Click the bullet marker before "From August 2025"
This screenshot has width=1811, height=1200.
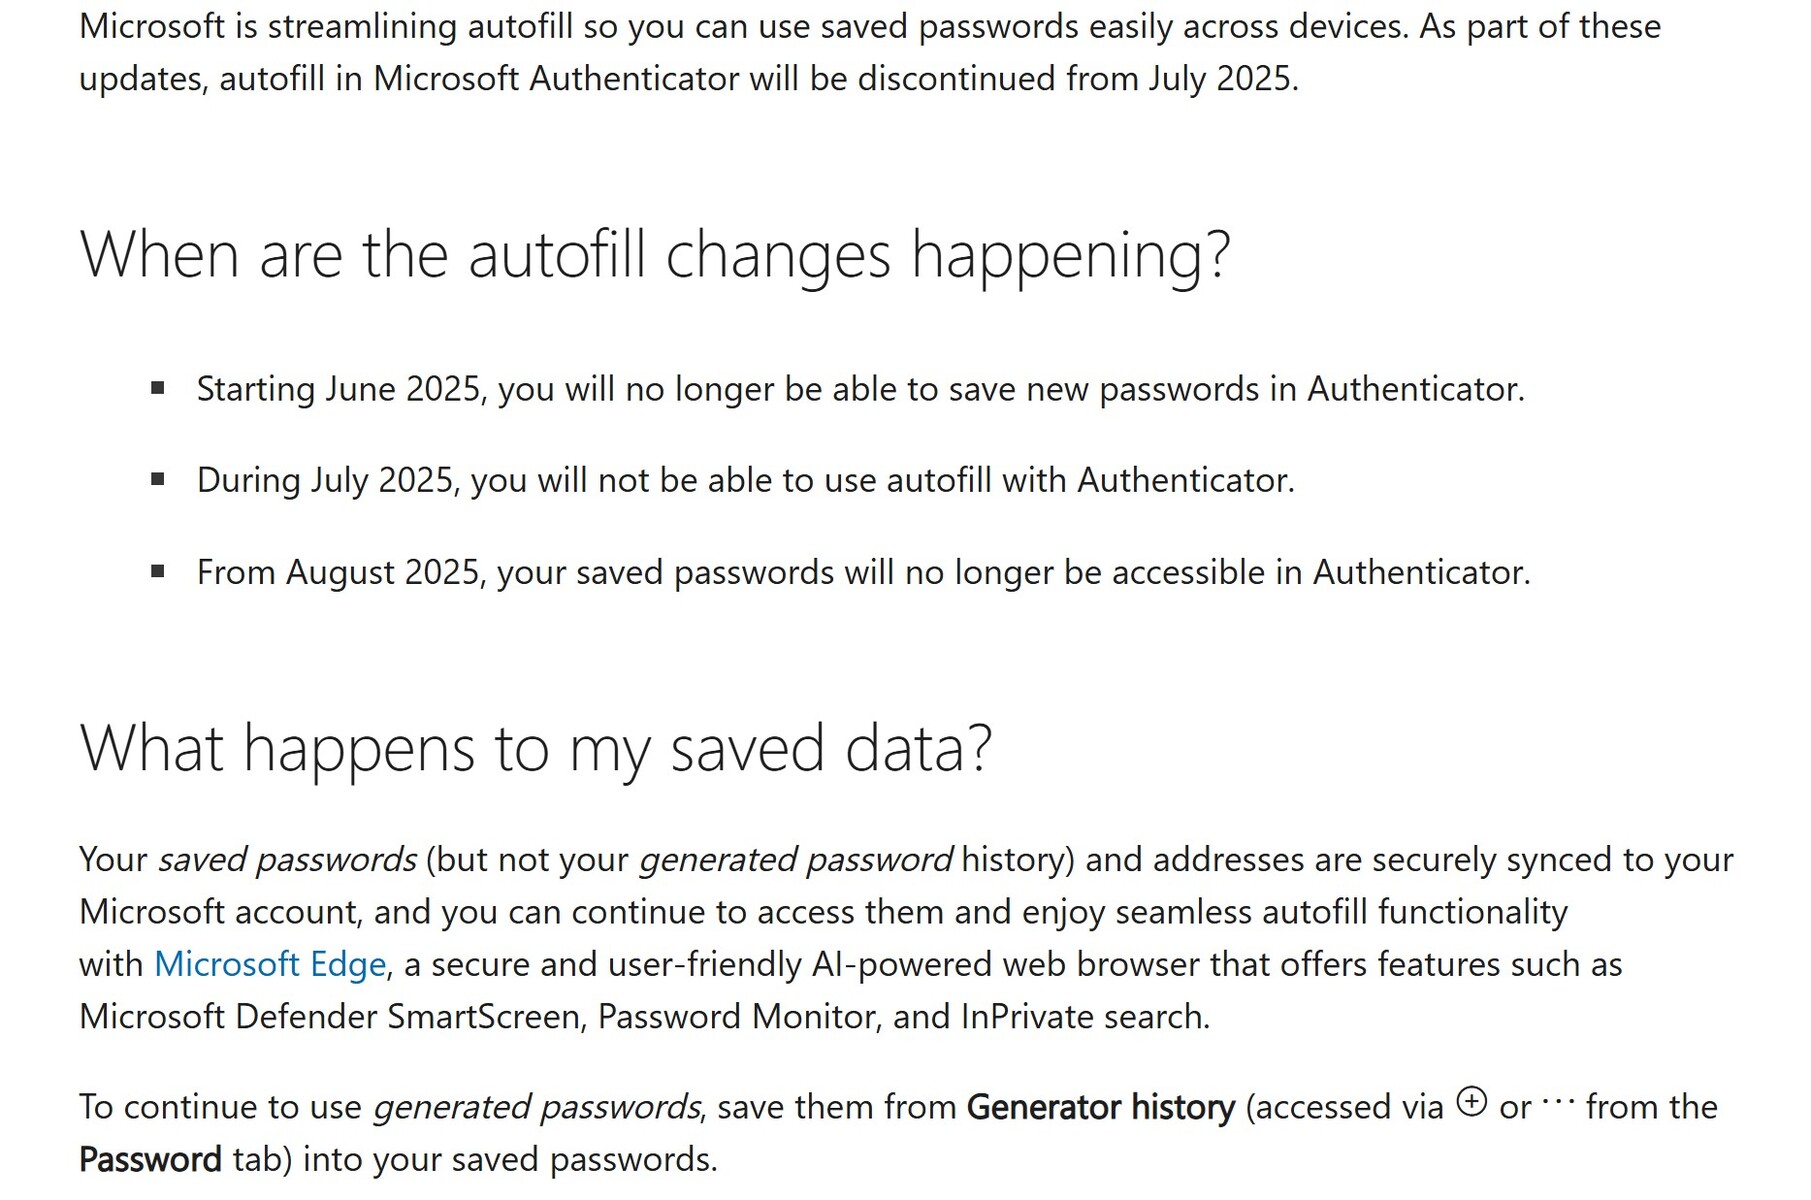158,572
